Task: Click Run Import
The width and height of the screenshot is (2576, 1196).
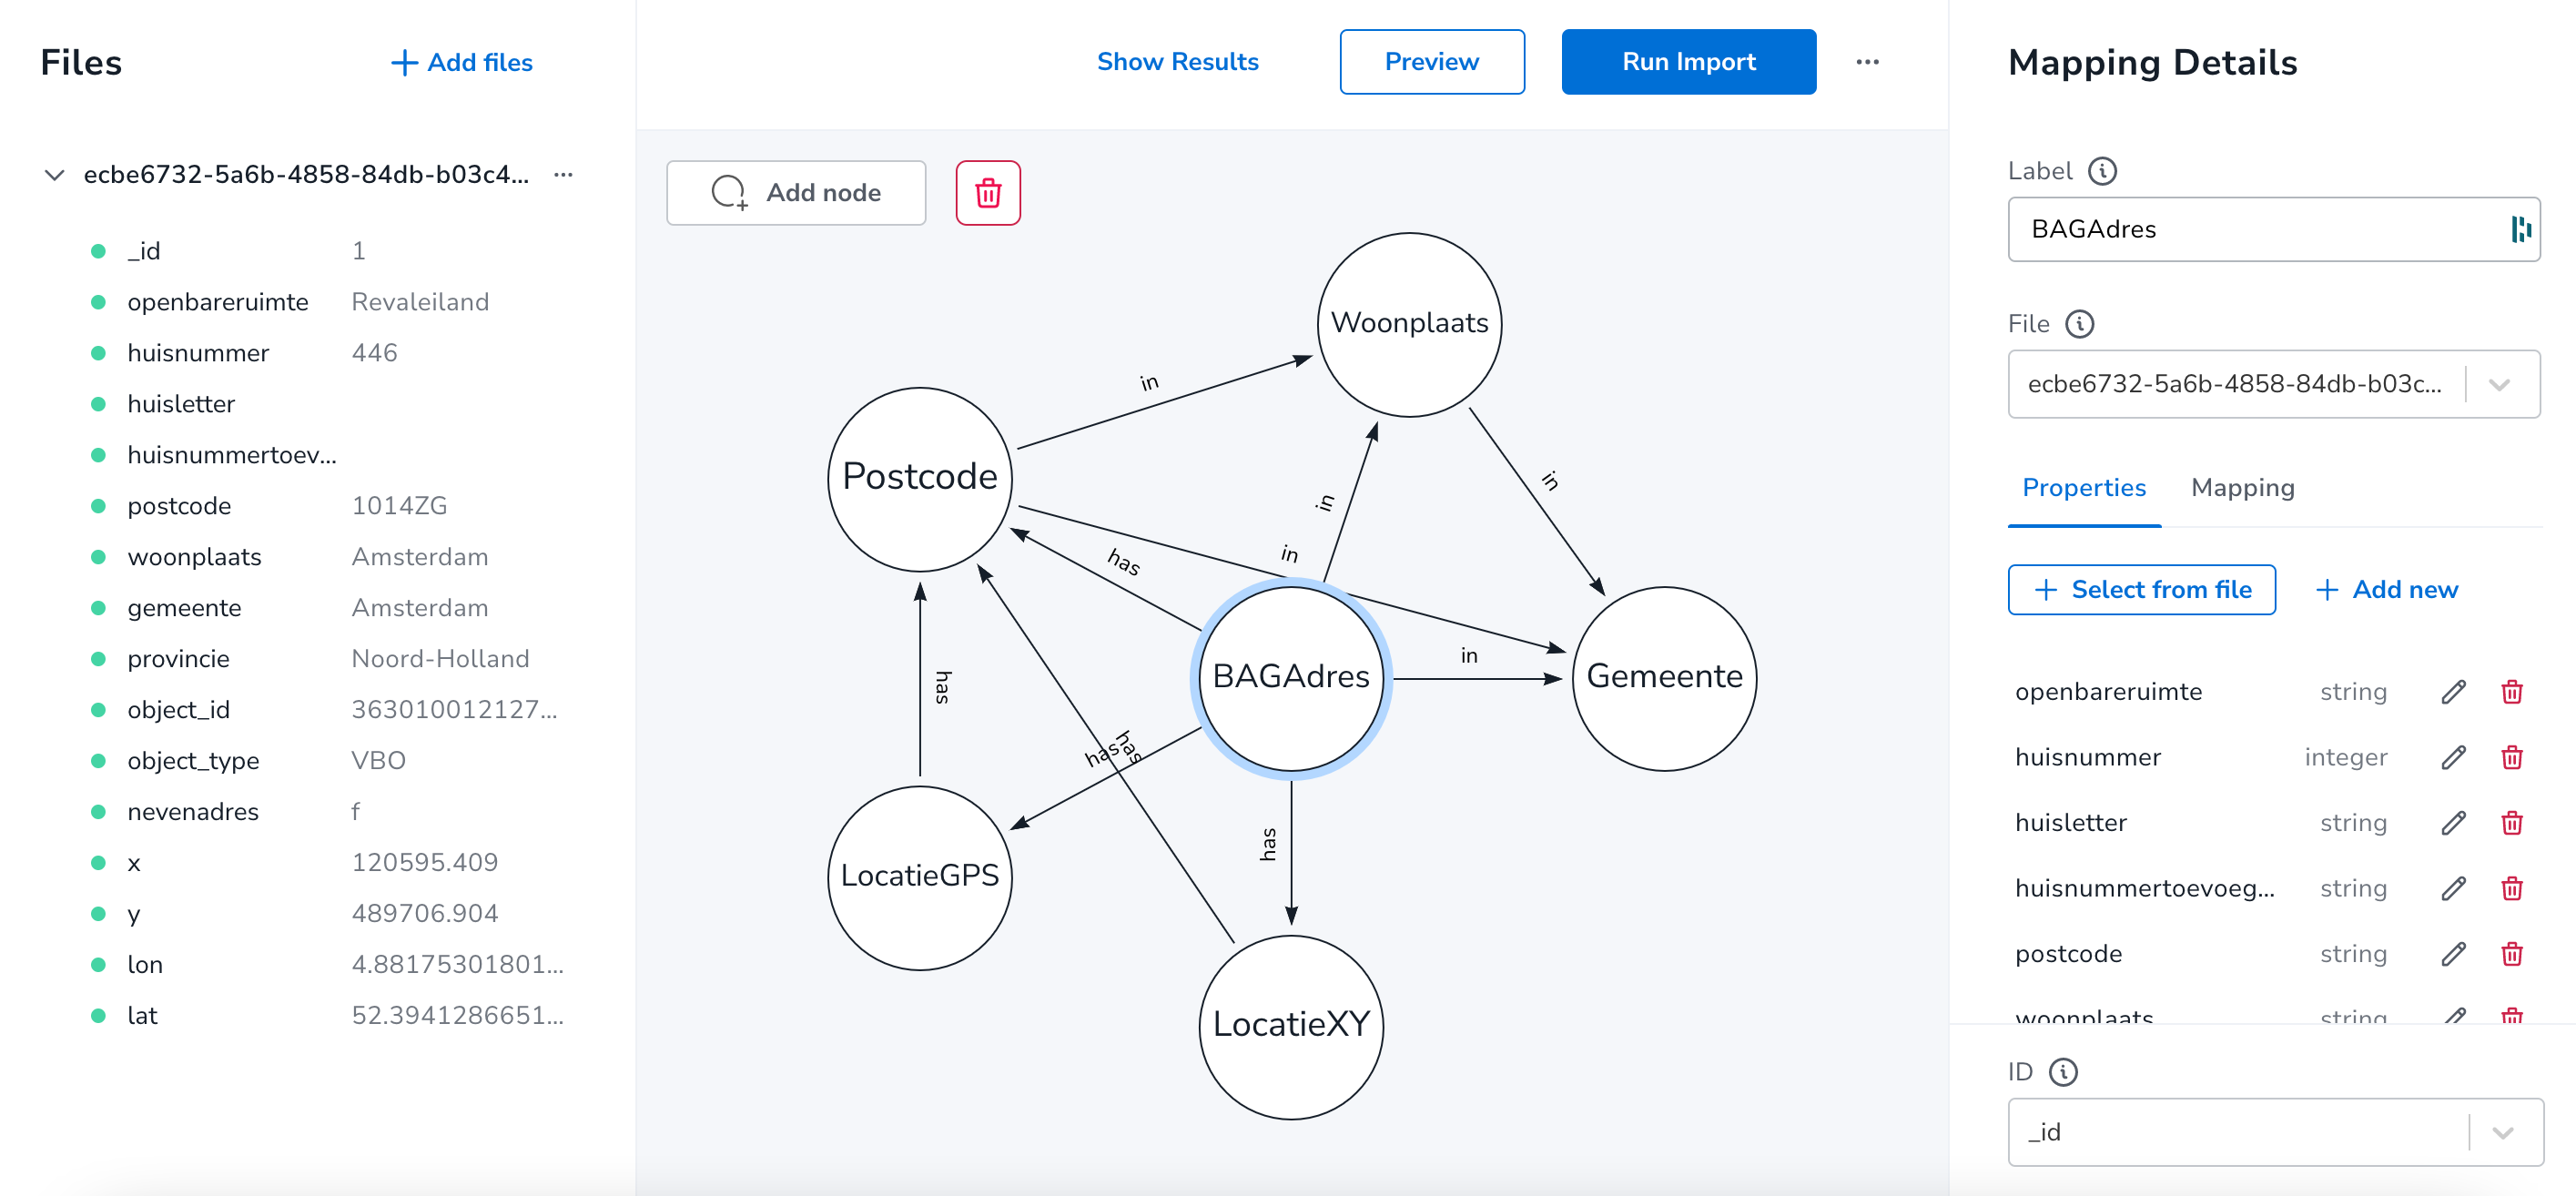Action: [x=1688, y=61]
